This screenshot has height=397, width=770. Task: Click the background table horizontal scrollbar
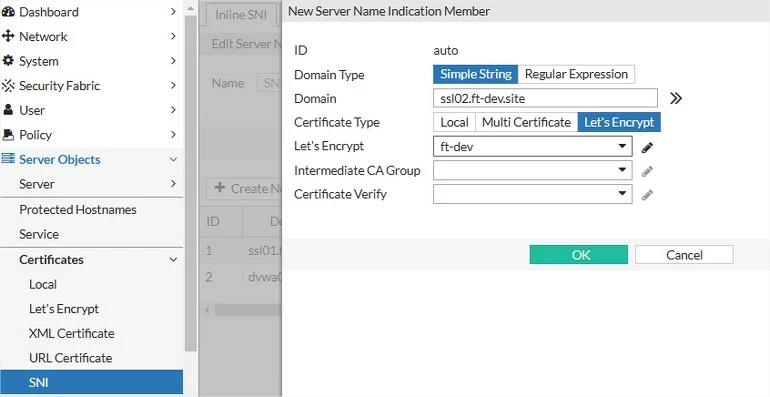(248, 310)
